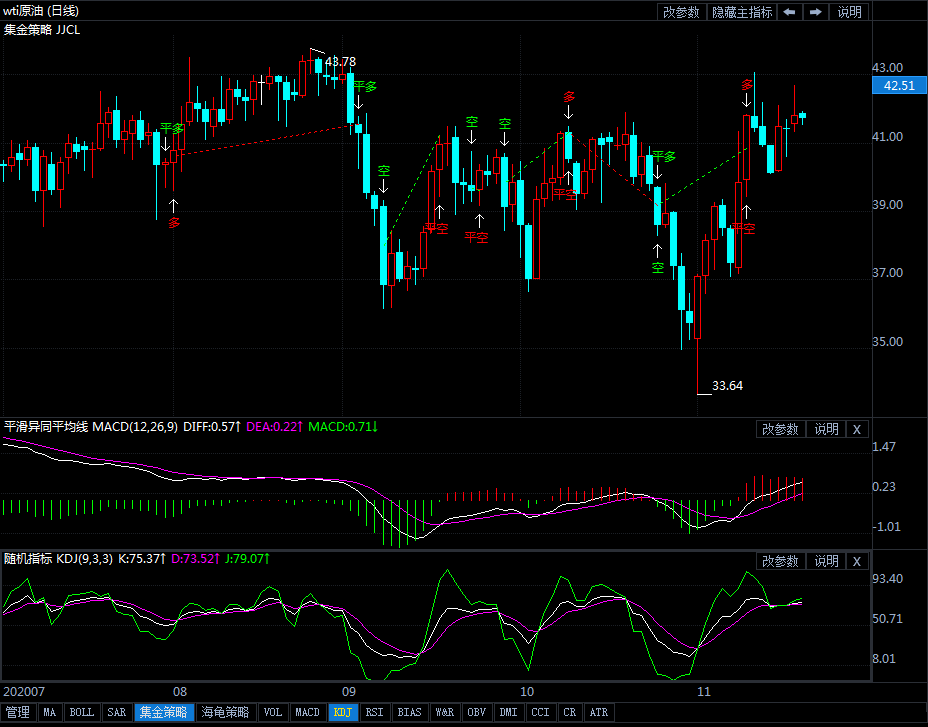This screenshot has height=727, width=928.
Task: Select the VOL indicator tab
Action: (272, 713)
